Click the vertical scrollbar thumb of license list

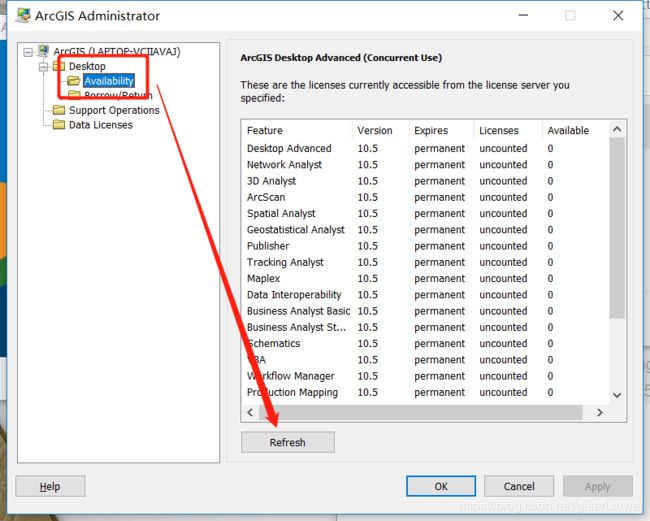[x=617, y=228]
